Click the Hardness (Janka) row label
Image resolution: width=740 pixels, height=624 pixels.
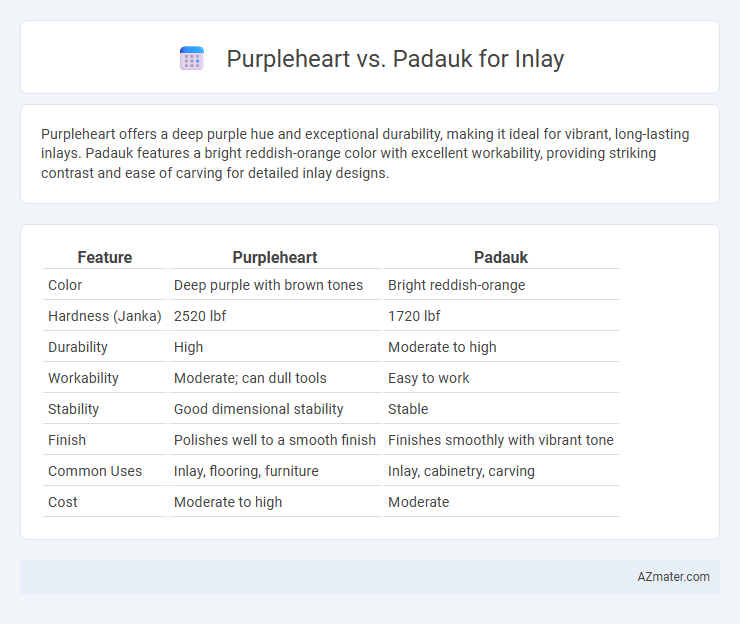[105, 316]
